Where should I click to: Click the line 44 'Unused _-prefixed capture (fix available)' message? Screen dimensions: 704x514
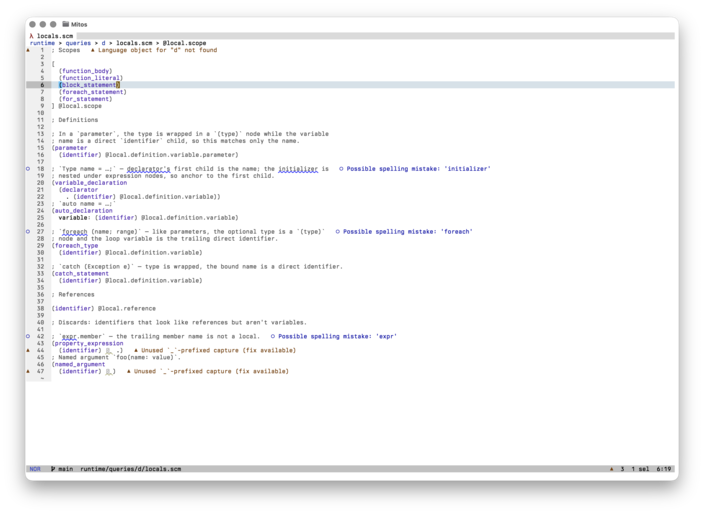(219, 350)
